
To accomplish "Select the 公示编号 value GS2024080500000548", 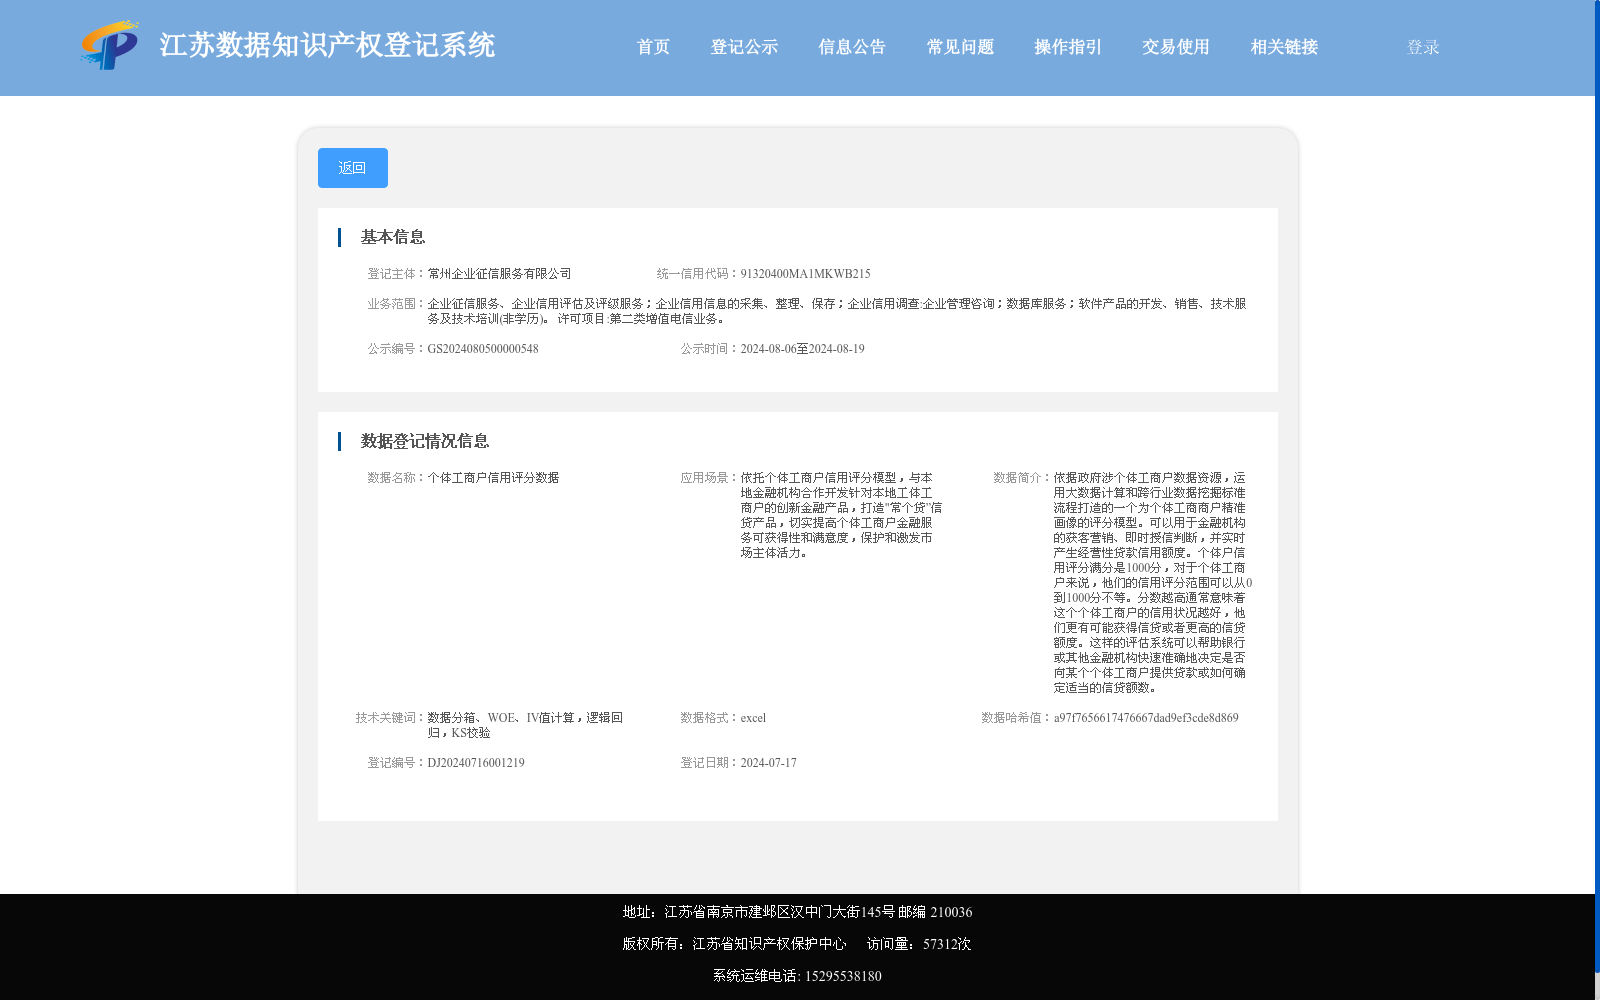I will pyautogui.click(x=483, y=349).
